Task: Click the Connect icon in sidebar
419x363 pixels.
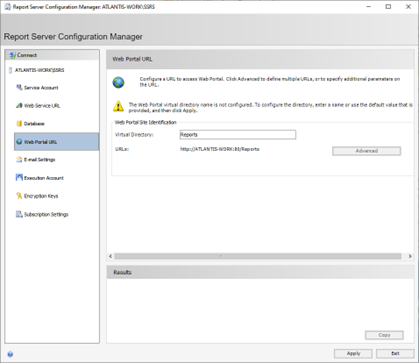Action: (x=13, y=55)
